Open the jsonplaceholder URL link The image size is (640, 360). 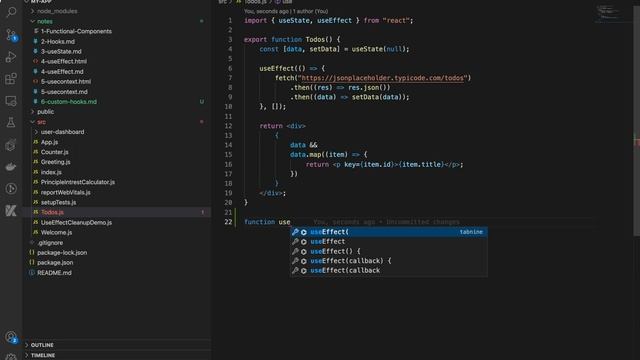pos(383,78)
